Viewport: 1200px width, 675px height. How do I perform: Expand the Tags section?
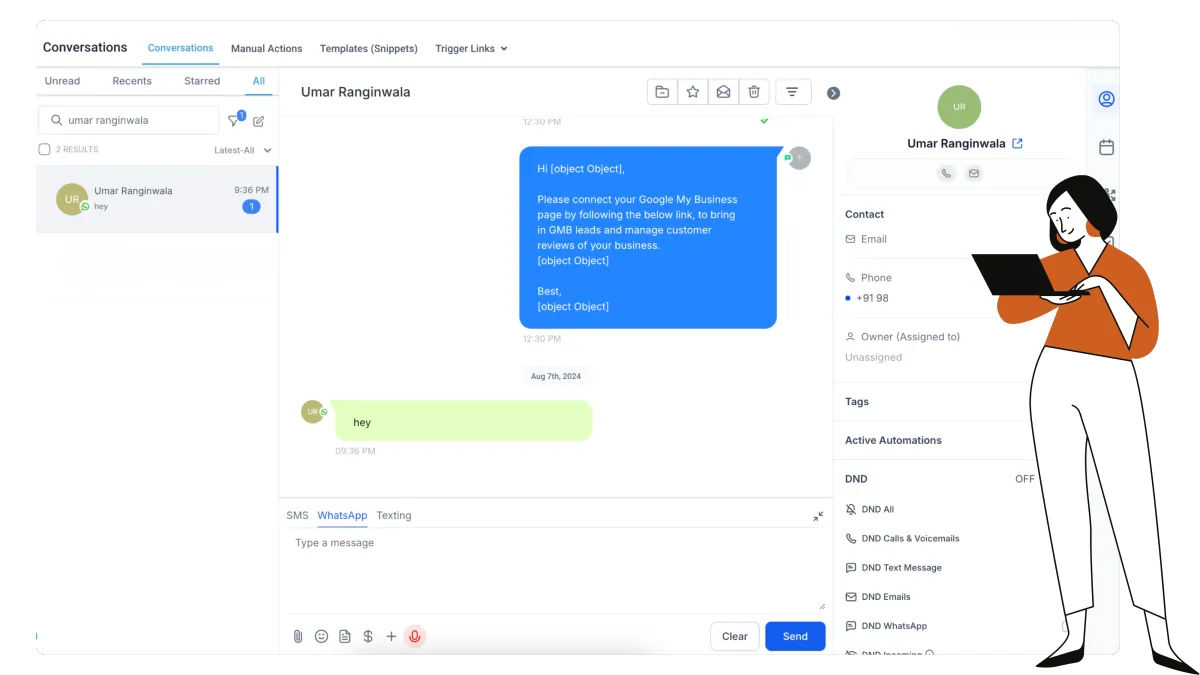[857, 402]
